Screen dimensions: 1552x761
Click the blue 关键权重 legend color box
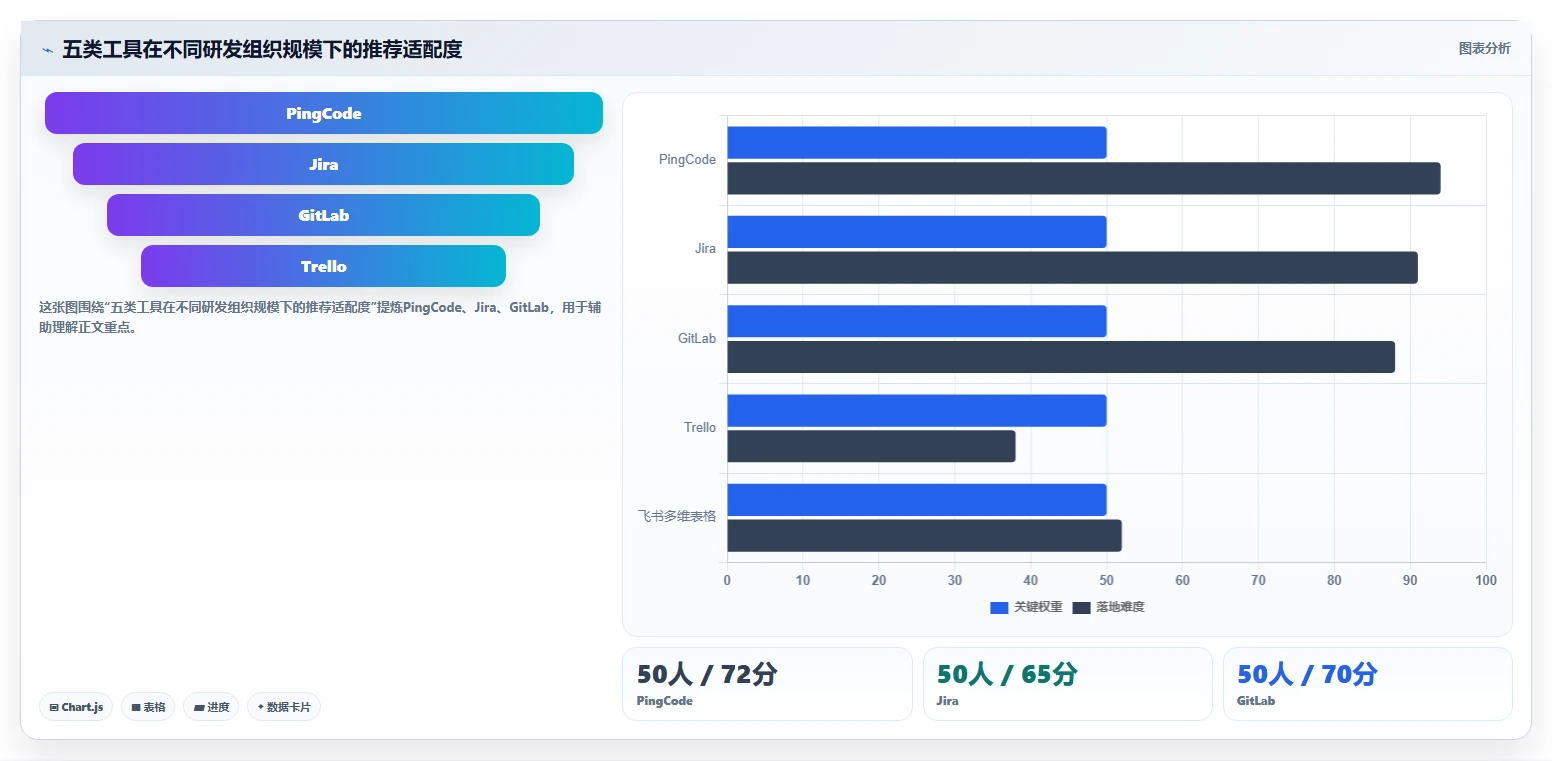point(999,607)
